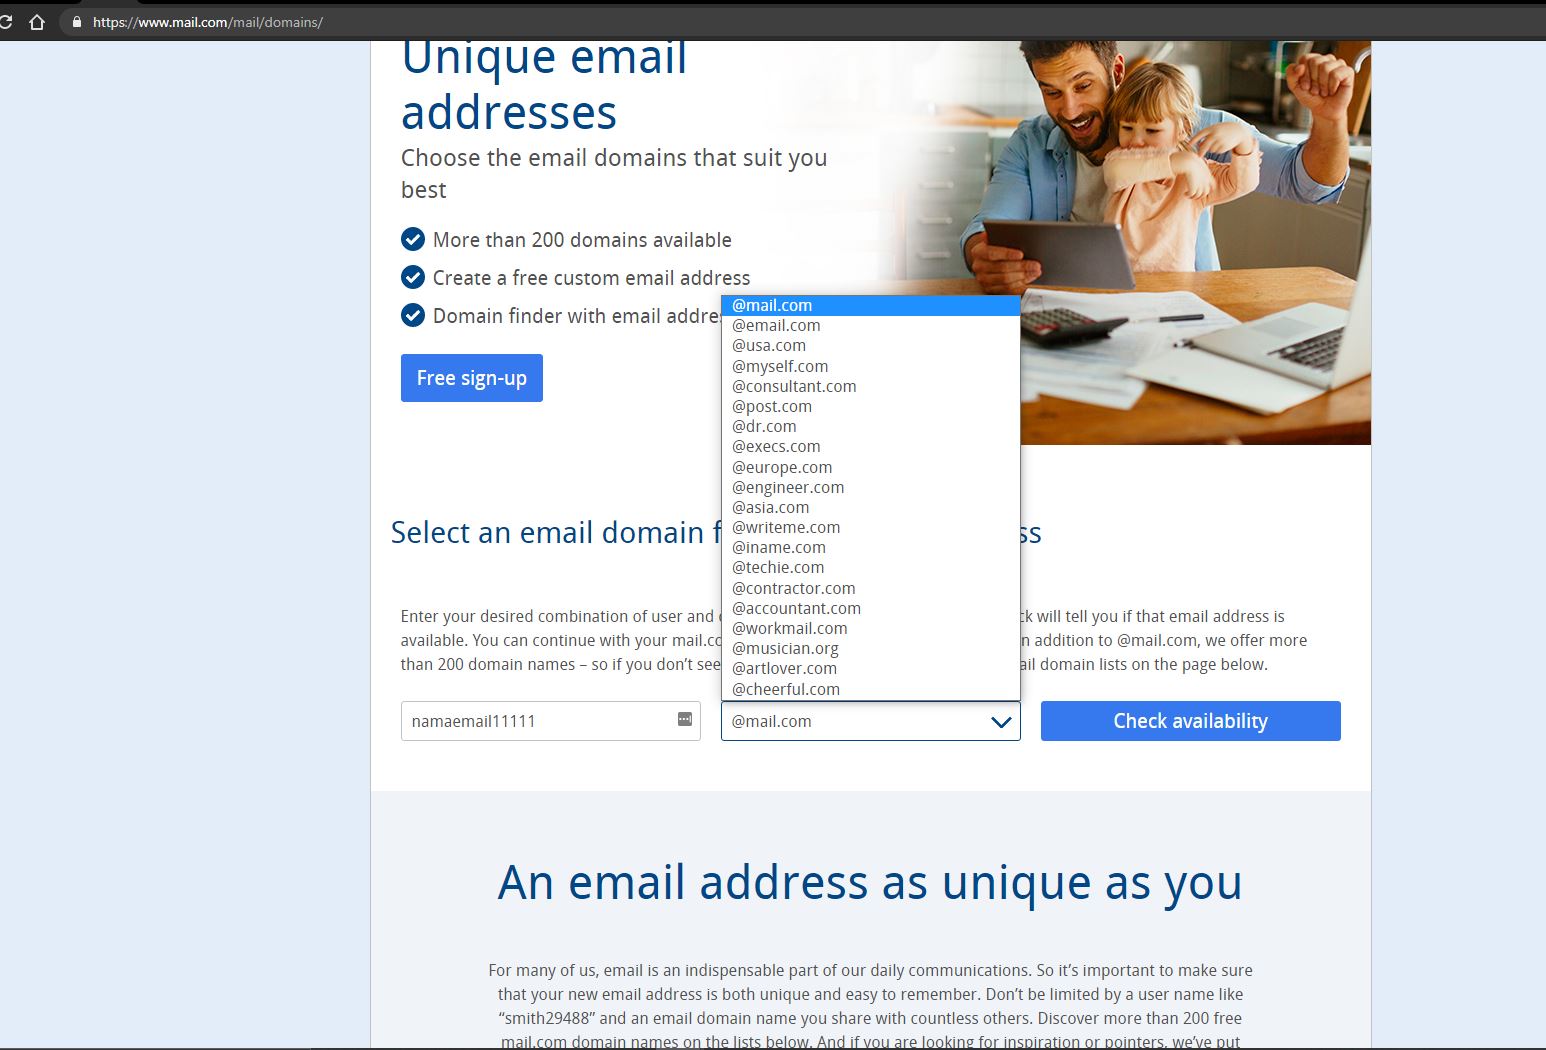
Task: Click the Create a free custom email address text
Action: 591,278
